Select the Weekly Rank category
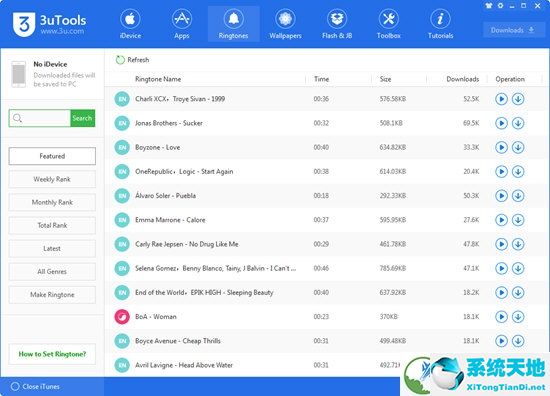 pyautogui.click(x=52, y=179)
